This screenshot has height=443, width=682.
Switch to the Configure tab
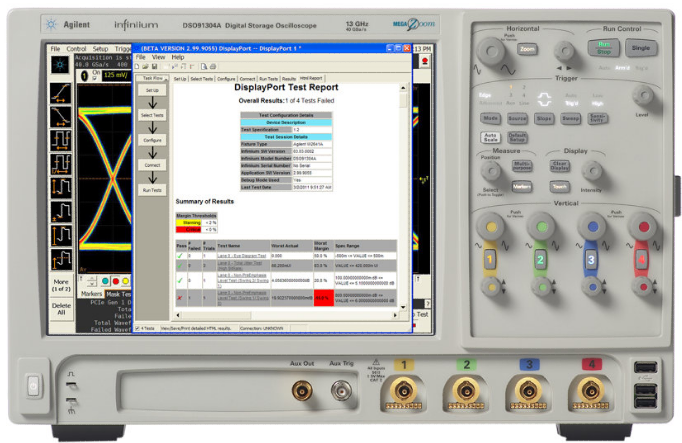tap(226, 79)
